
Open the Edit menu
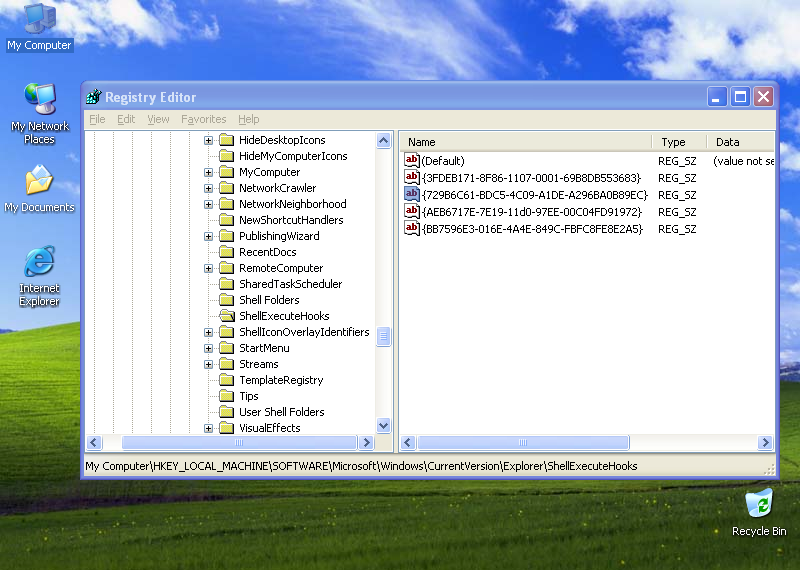tap(126, 119)
